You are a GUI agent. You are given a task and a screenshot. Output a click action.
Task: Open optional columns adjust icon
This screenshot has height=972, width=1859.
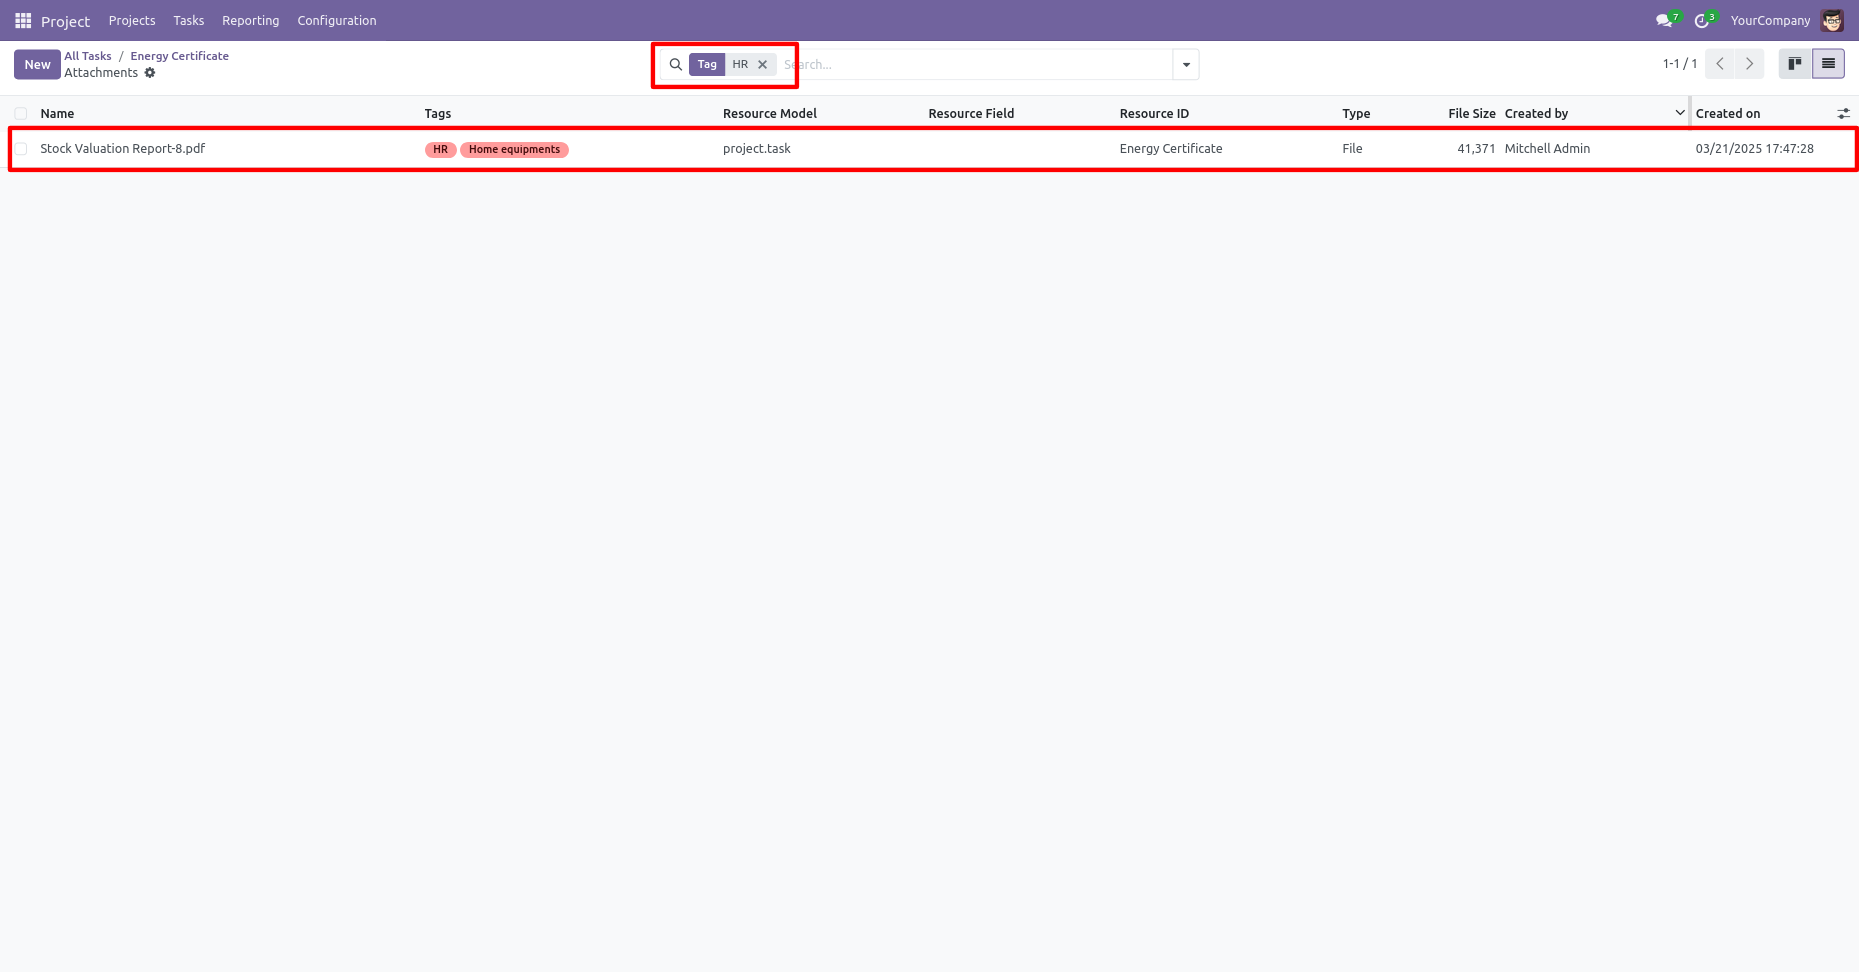pos(1843,114)
